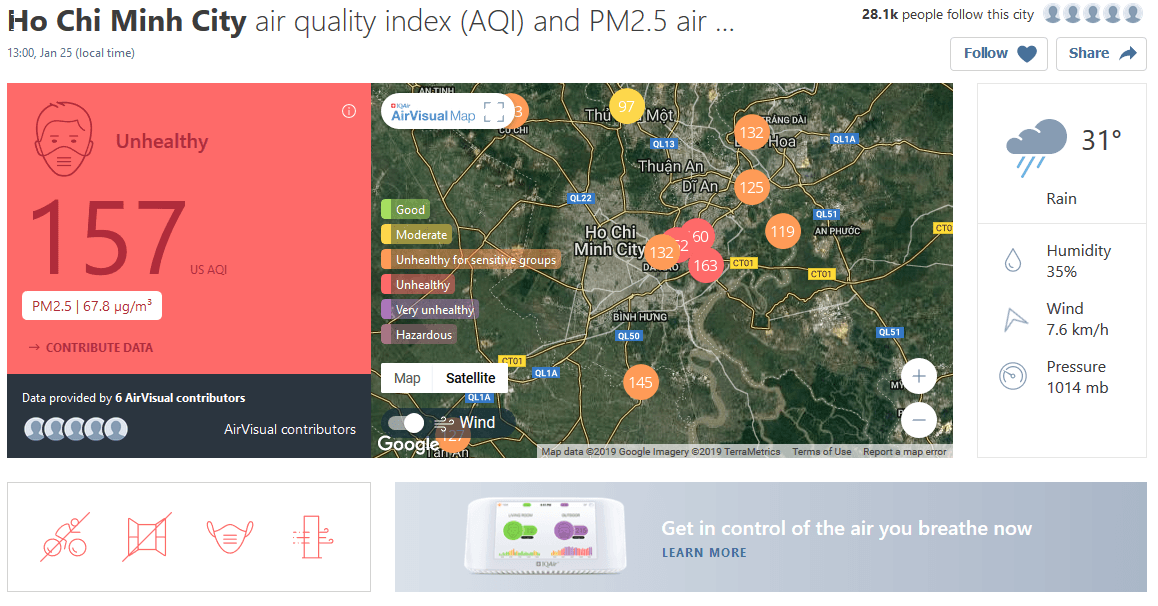
Task: Click the yellow Moderate legend swatch
Action: coord(386,235)
